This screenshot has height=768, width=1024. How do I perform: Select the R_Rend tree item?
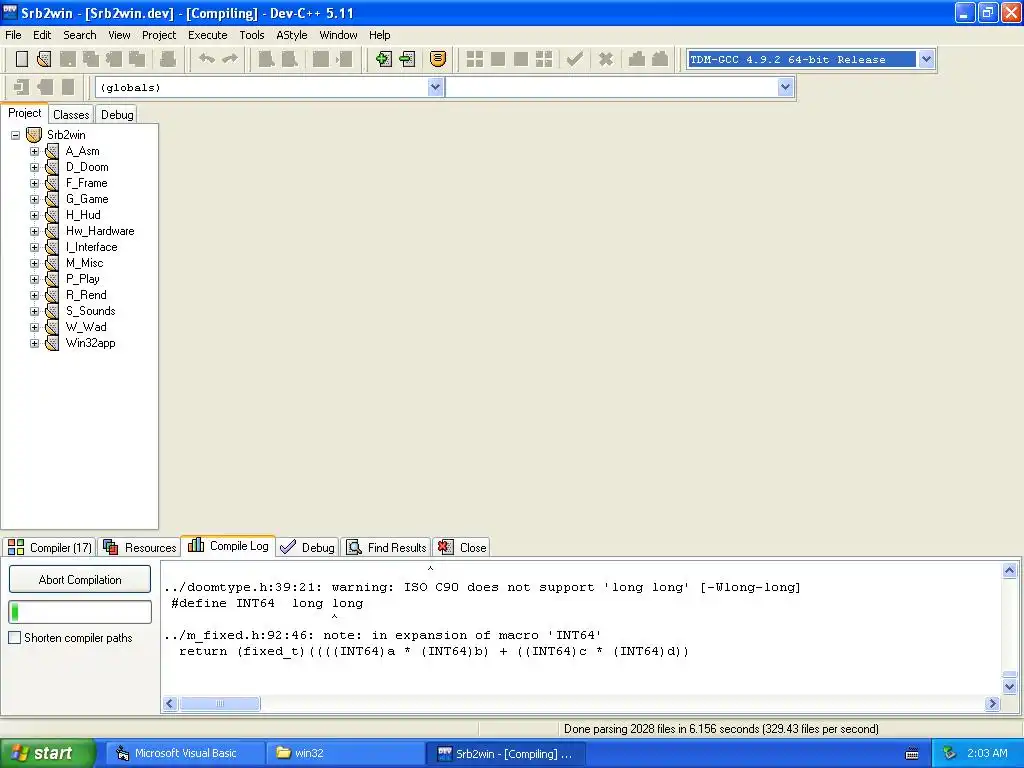[x=86, y=295]
